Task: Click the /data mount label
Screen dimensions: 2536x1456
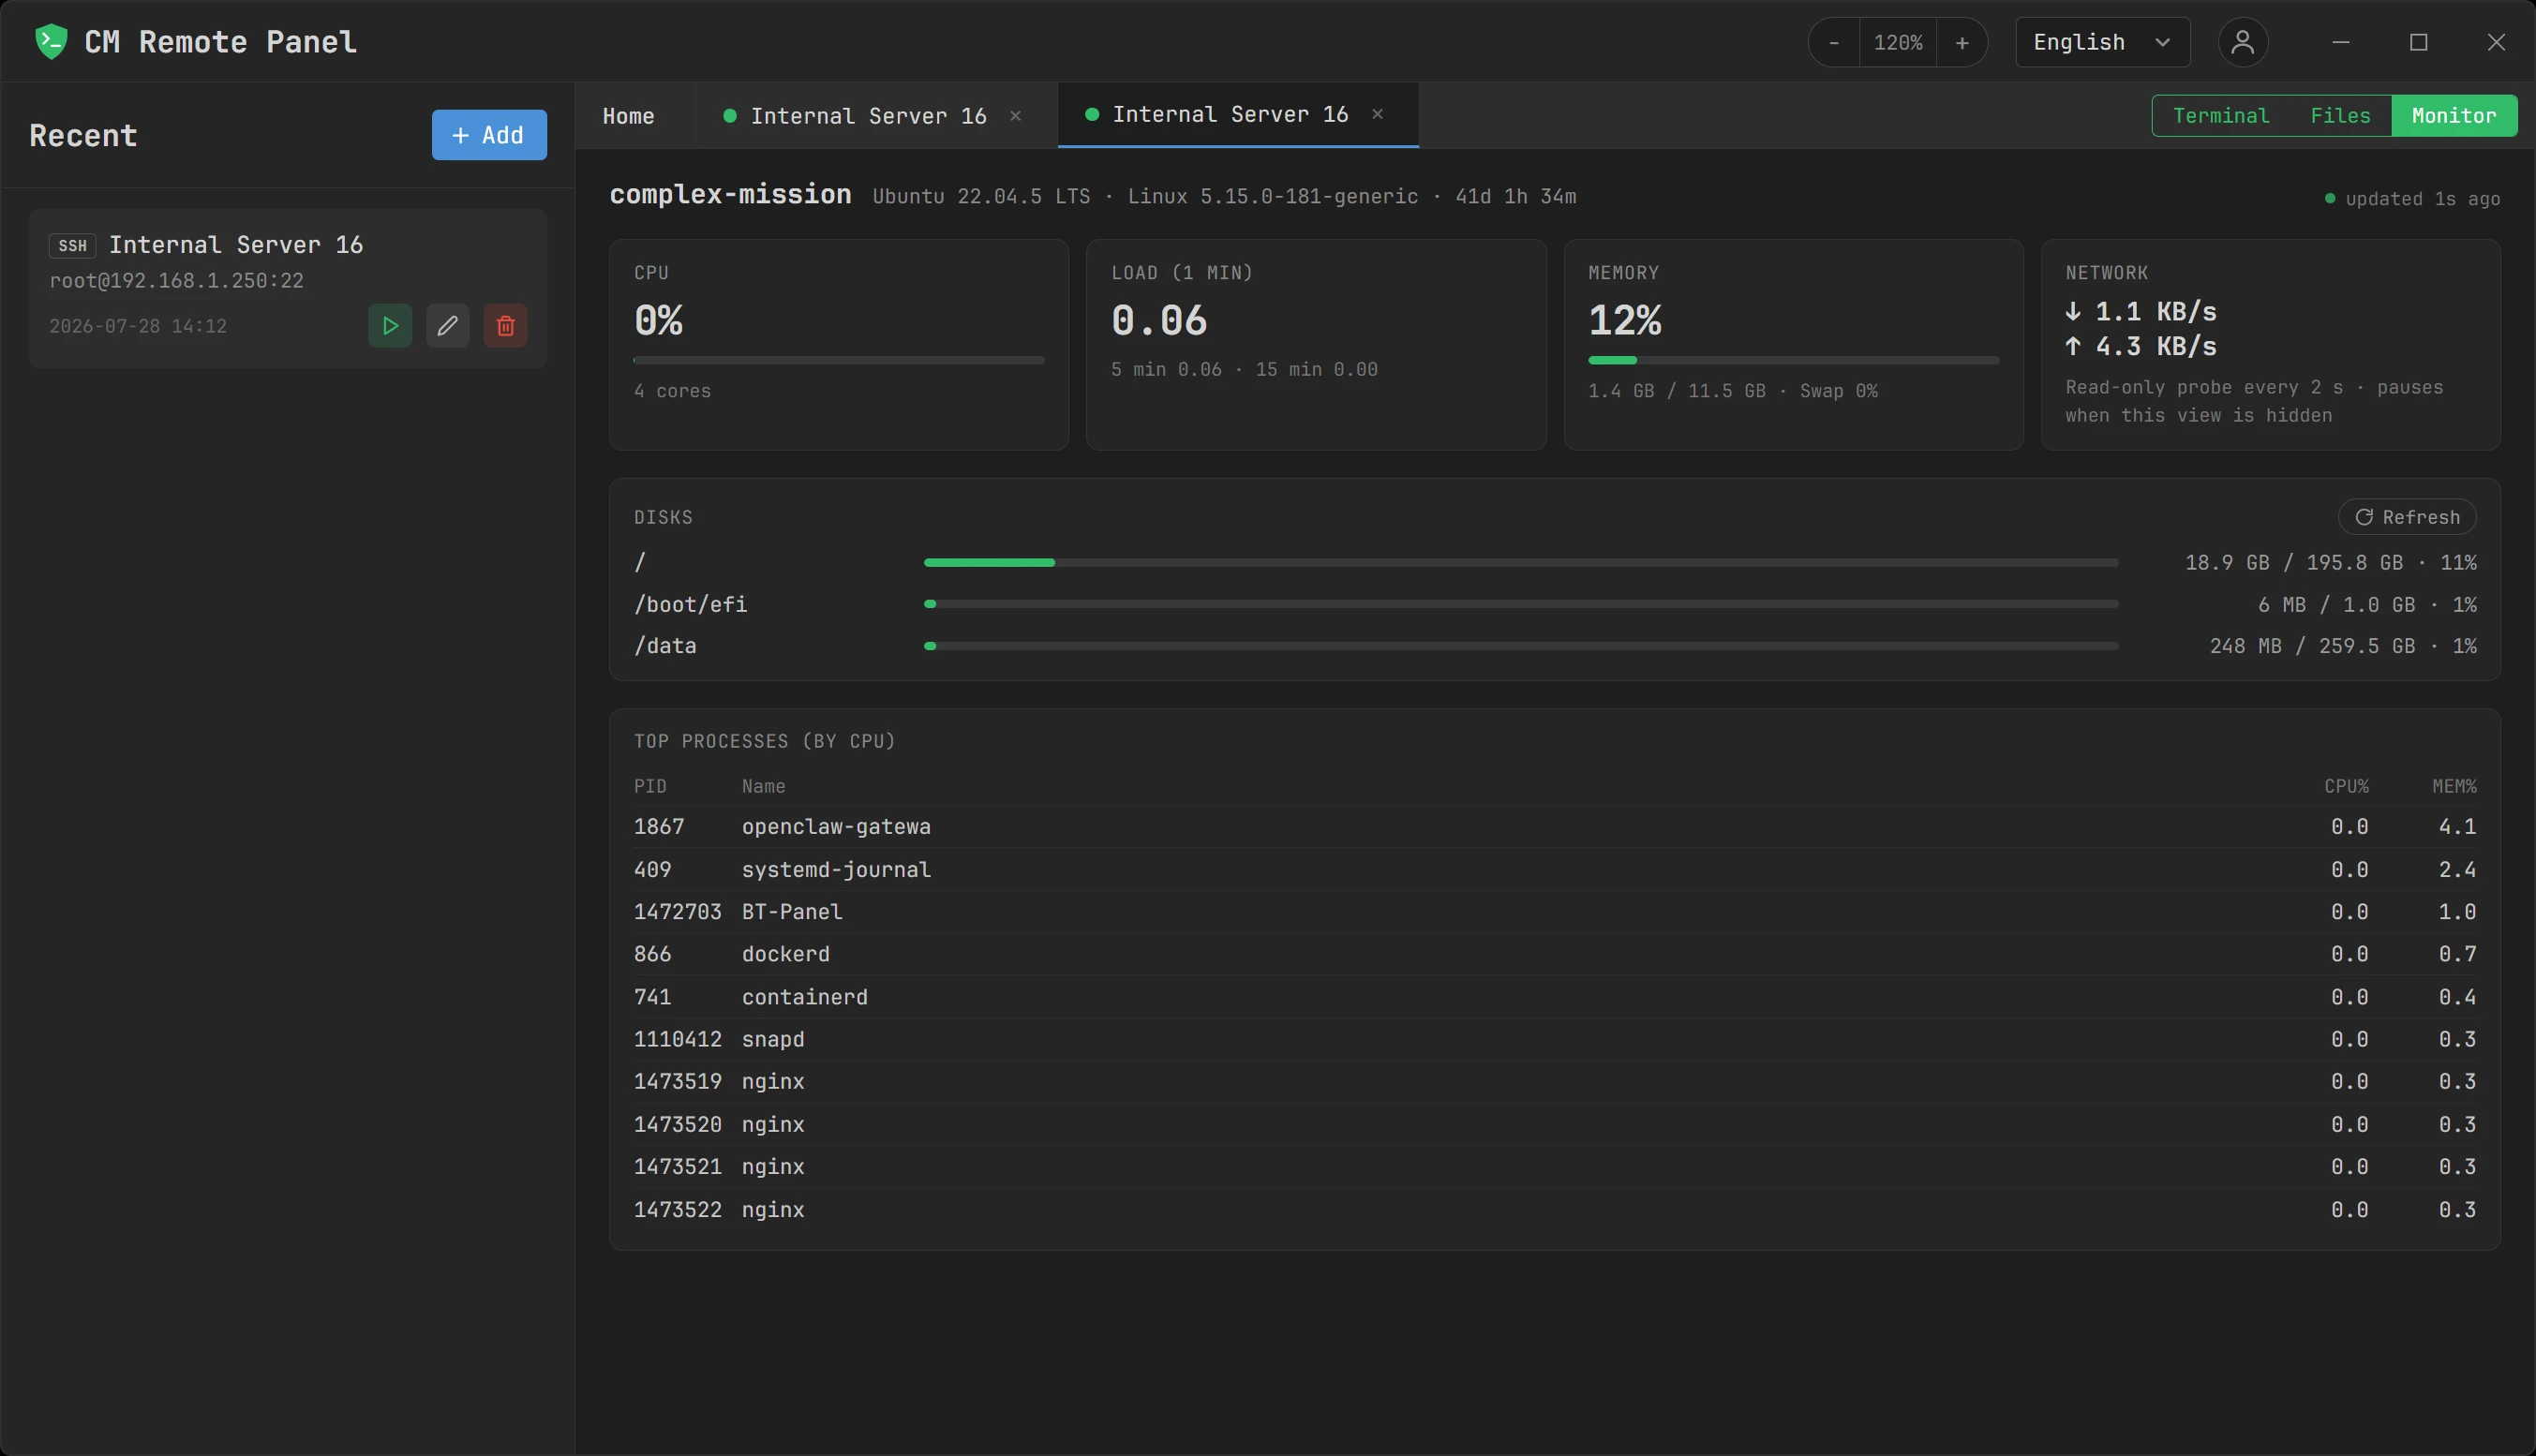Action: tap(665, 646)
